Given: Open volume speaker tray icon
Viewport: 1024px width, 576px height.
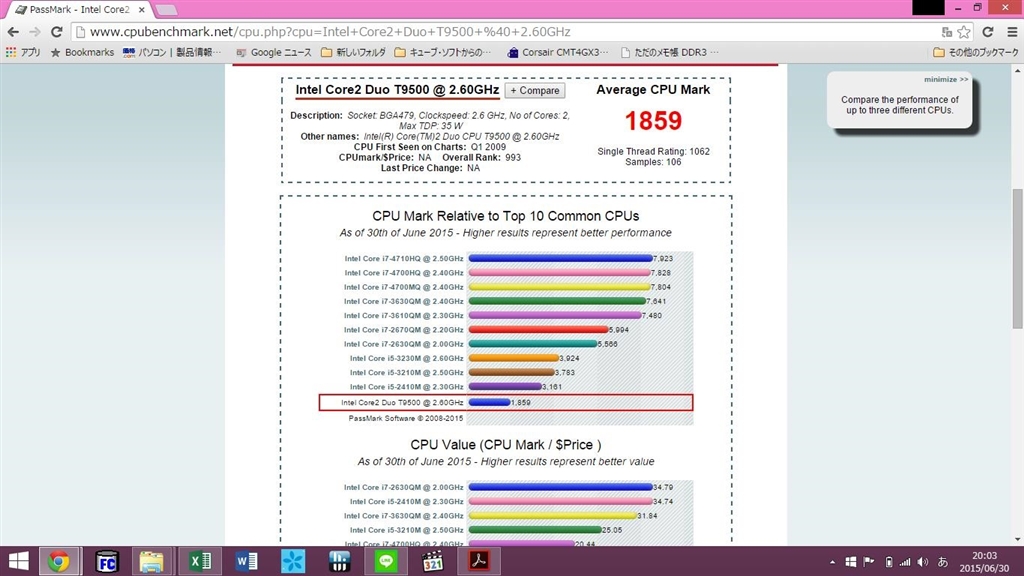Looking at the screenshot, I should (x=923, y=562).
